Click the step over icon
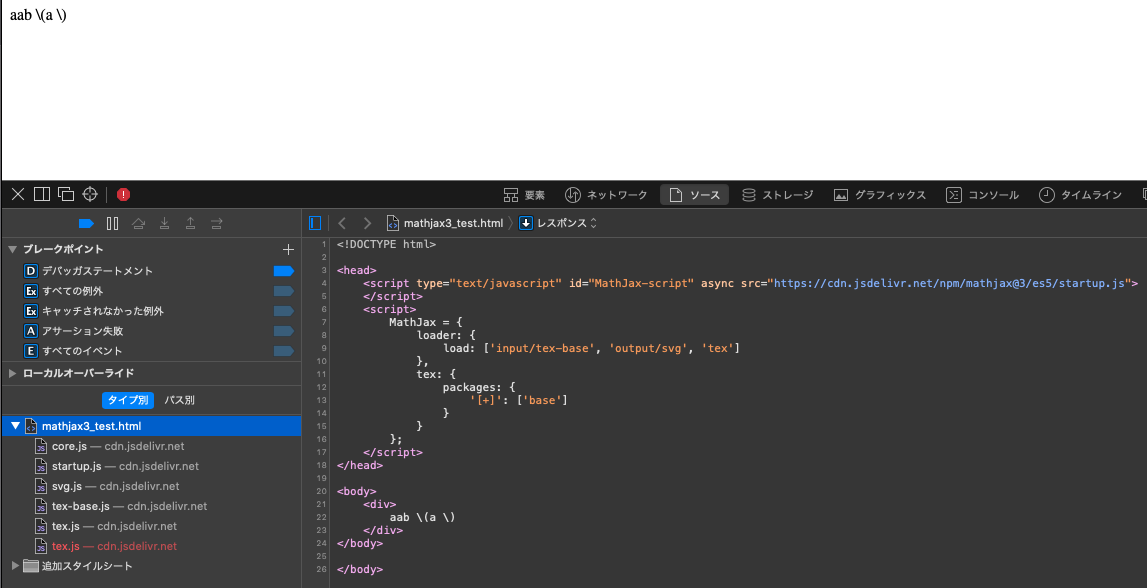Viewport: 1147px width, 588px height. [x=138, y=223]
